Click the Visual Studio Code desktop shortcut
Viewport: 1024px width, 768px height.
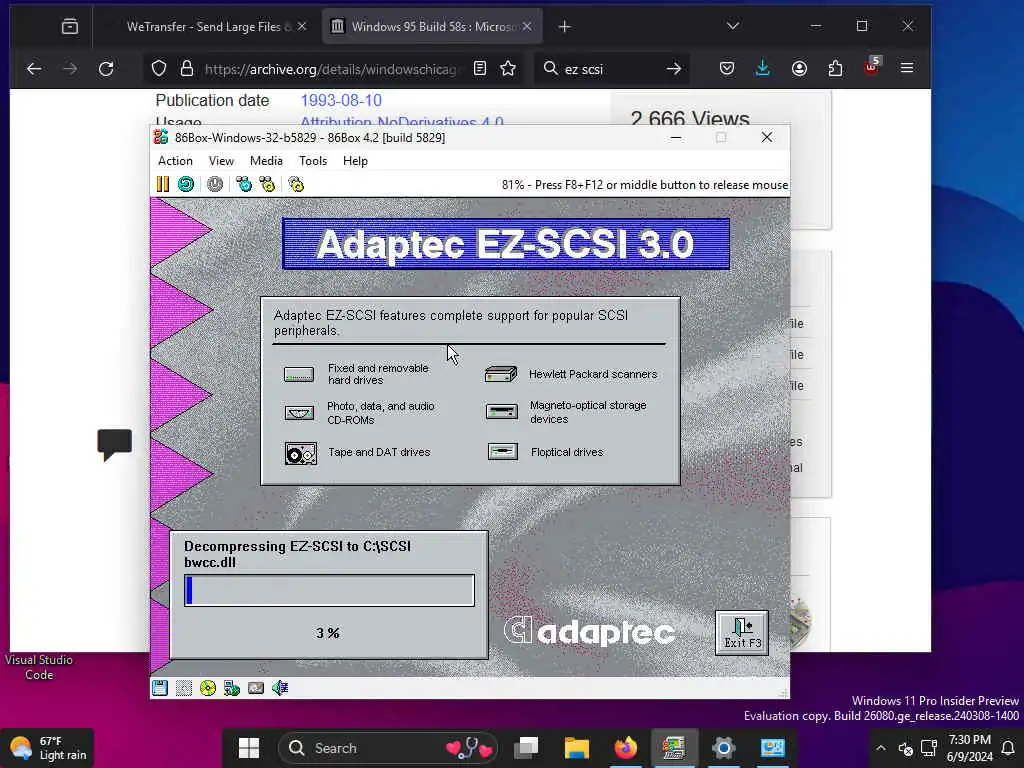point(39,667)
